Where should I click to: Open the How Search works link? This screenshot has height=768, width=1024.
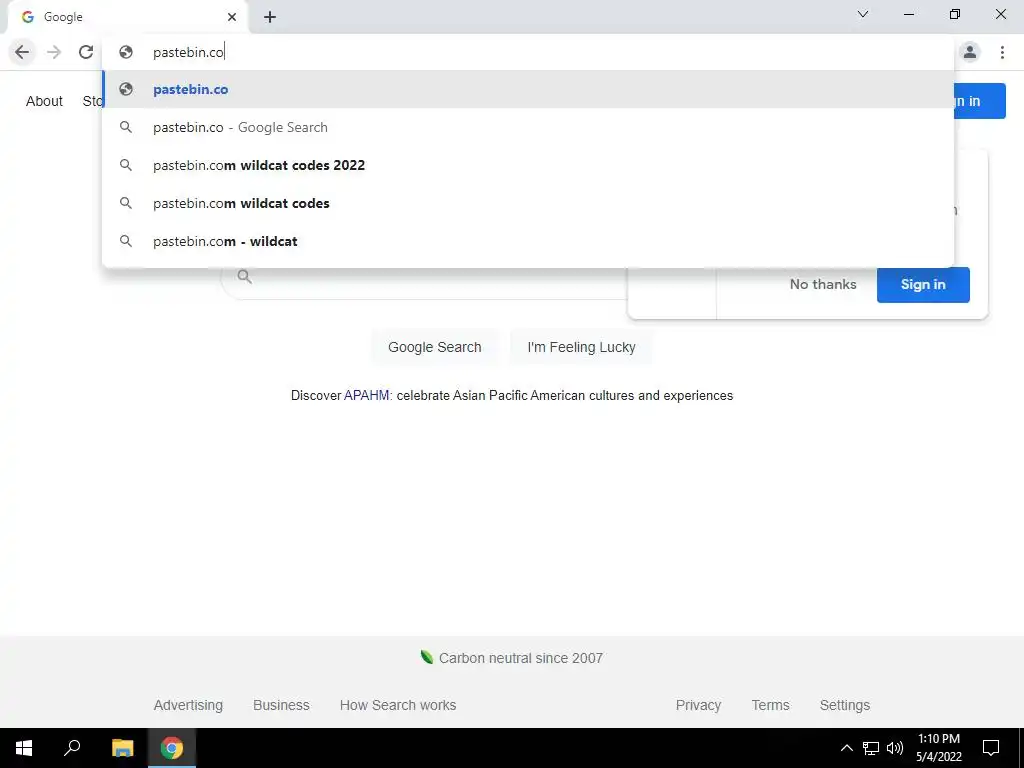pyautogui.click(x=398, y=705)
